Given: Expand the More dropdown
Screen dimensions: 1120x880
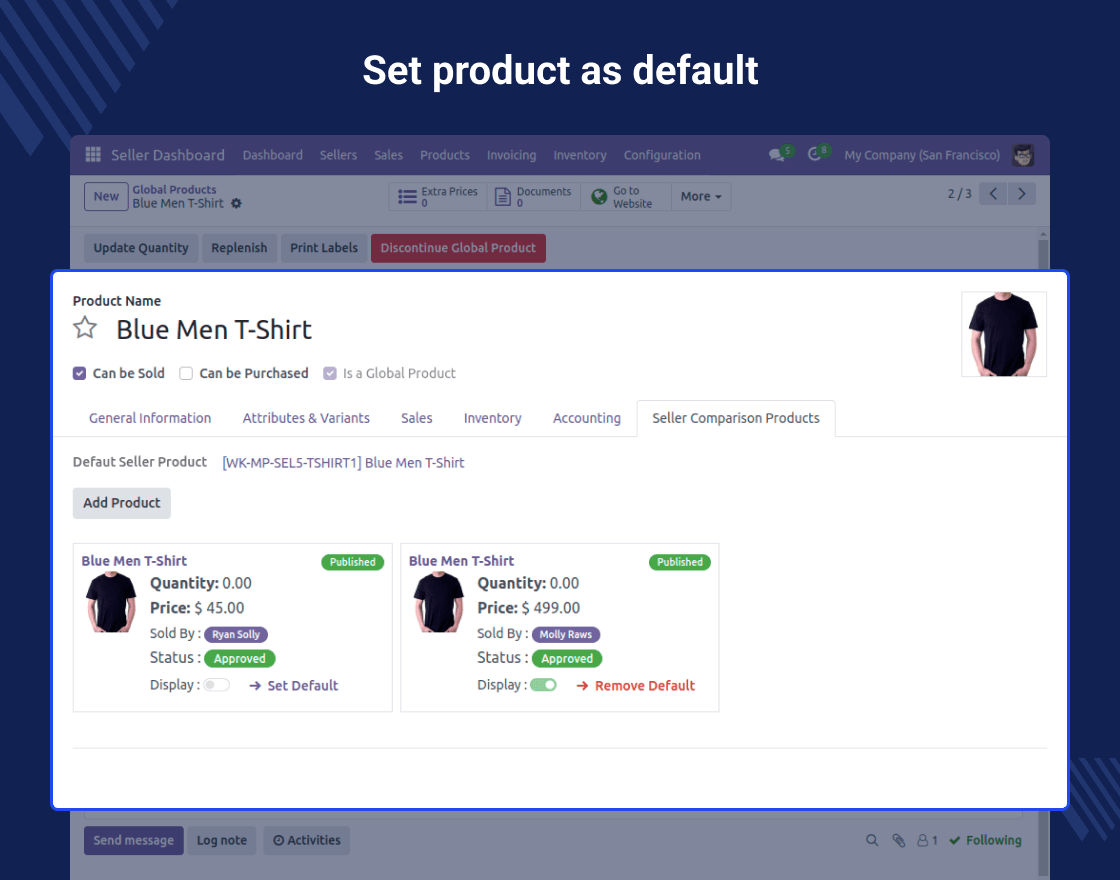Looking at the screenshot, I should point(701,196).
